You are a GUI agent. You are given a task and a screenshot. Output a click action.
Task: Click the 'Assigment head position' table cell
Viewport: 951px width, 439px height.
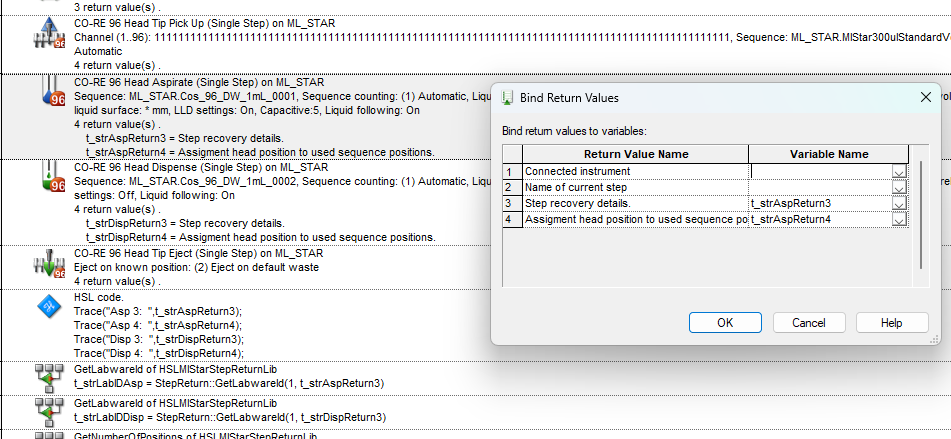click(x=636, y=220)
